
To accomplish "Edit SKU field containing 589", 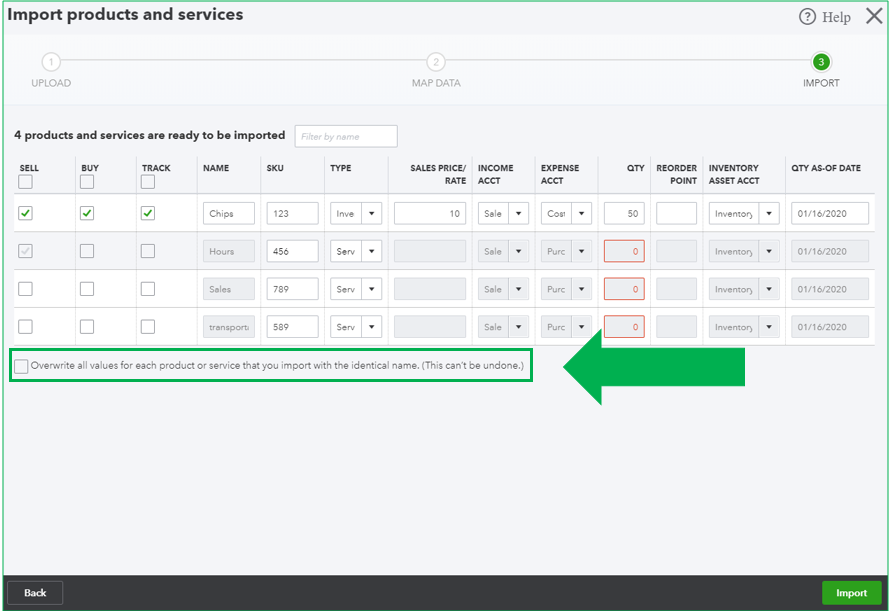I will [292, 327].
